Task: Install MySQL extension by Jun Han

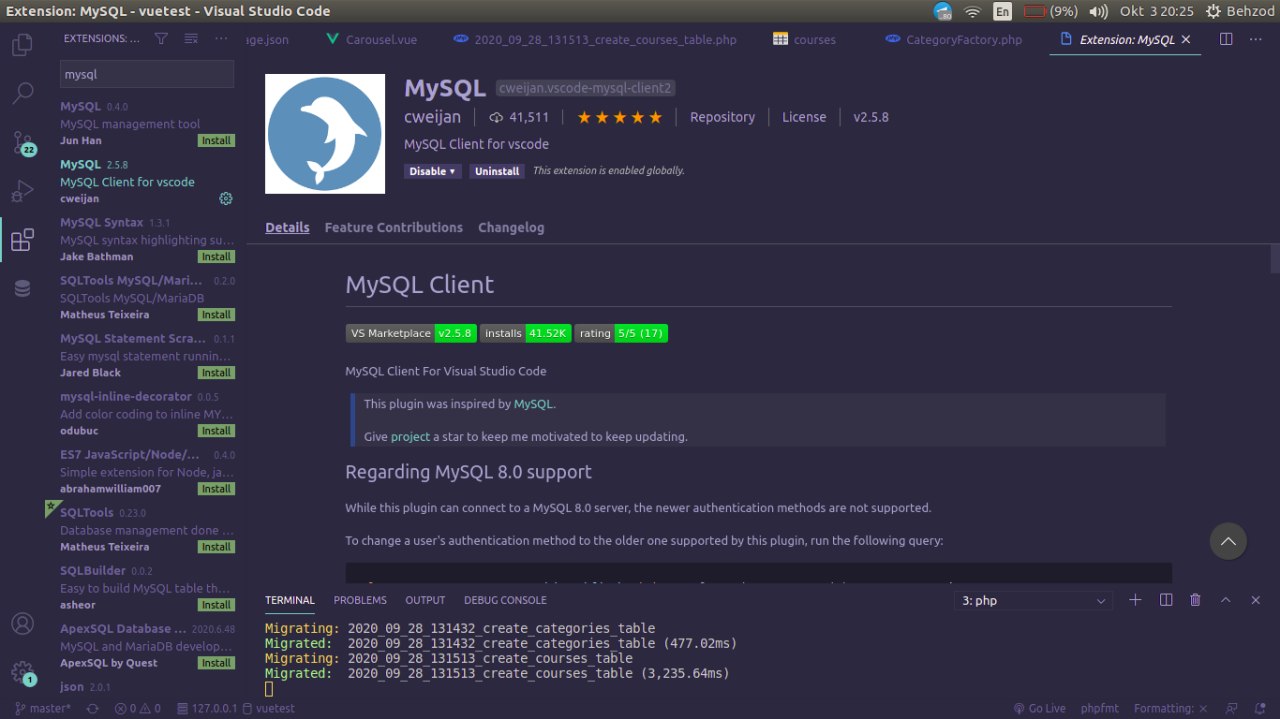Action: 216,141
